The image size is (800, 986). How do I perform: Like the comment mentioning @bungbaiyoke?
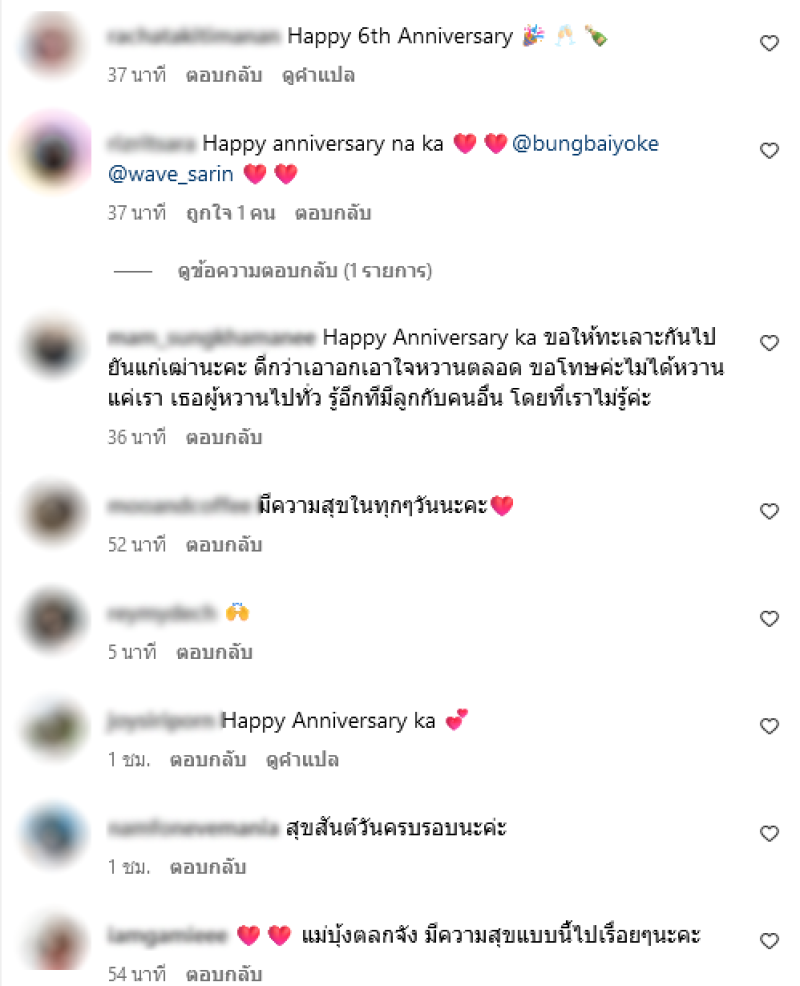point(769,150)
